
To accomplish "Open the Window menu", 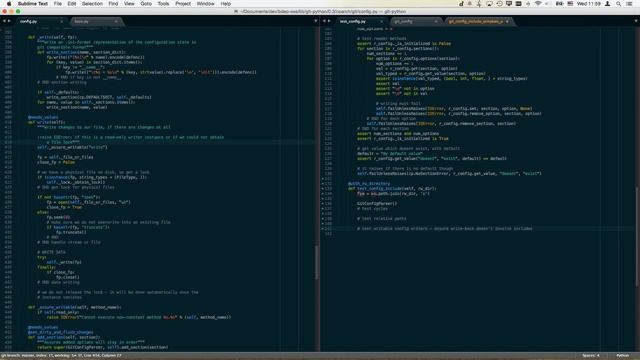I will coord(206,4).
